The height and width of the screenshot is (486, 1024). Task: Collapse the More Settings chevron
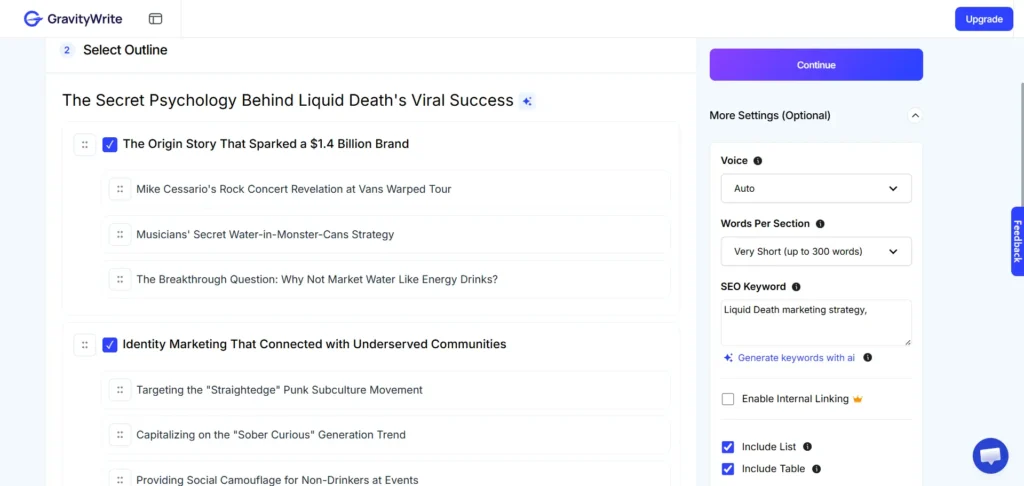[915, 116]
